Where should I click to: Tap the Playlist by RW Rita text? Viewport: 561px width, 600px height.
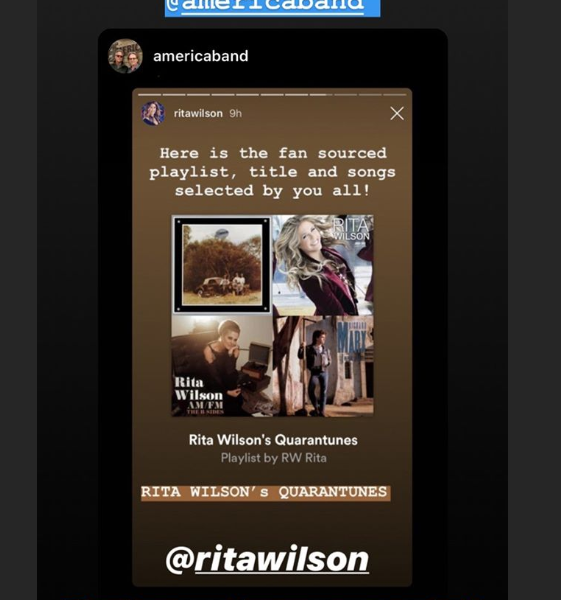(274, 458)
